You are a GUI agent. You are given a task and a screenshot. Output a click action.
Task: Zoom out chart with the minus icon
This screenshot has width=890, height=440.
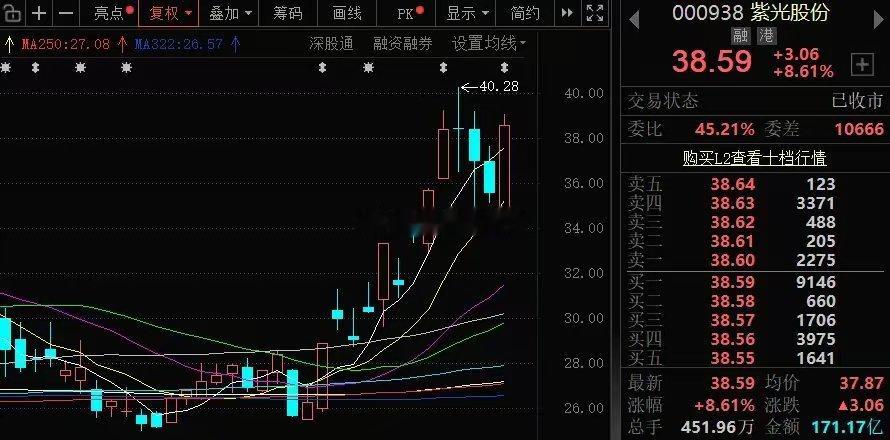[x=66, y=13]
